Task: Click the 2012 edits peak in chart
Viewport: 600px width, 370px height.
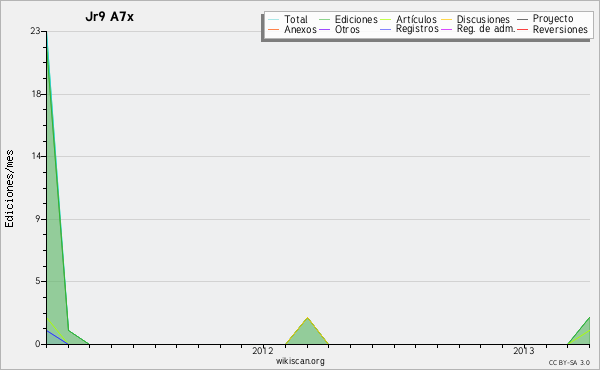Action: [307, 333]
